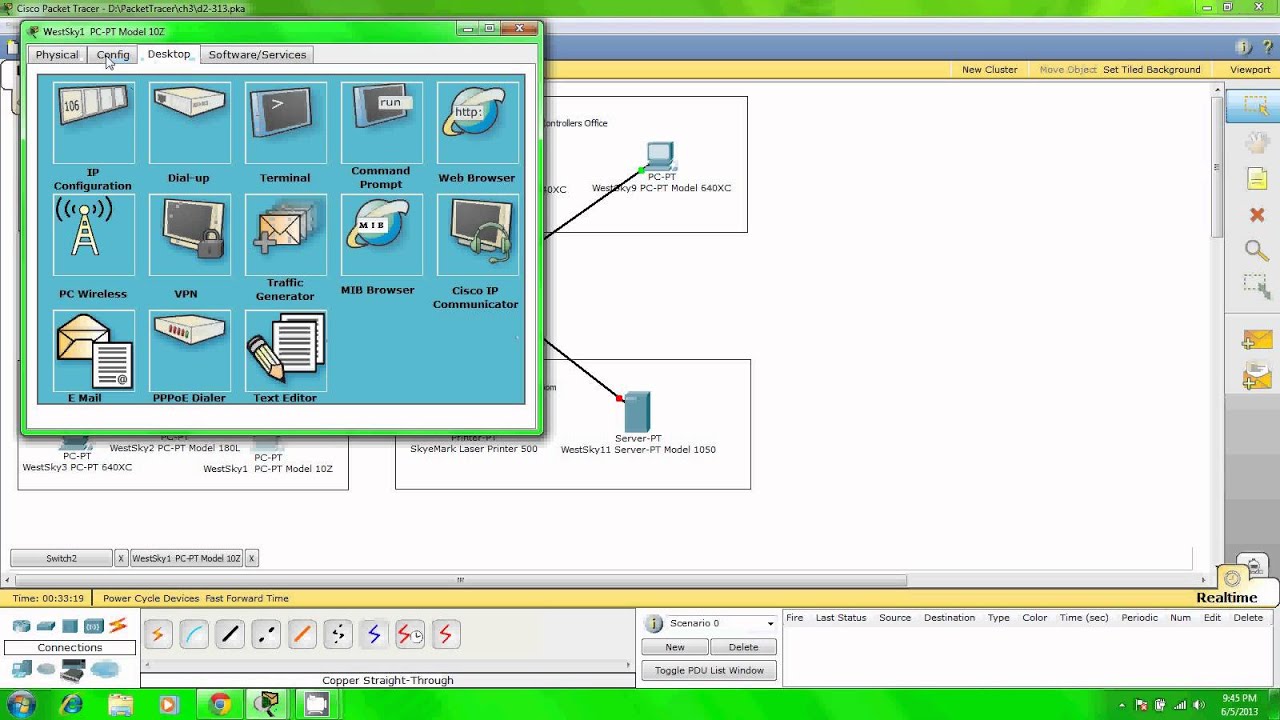Click Set Tiled Background
The image size is (1280, 720).
pos(1151,70)
